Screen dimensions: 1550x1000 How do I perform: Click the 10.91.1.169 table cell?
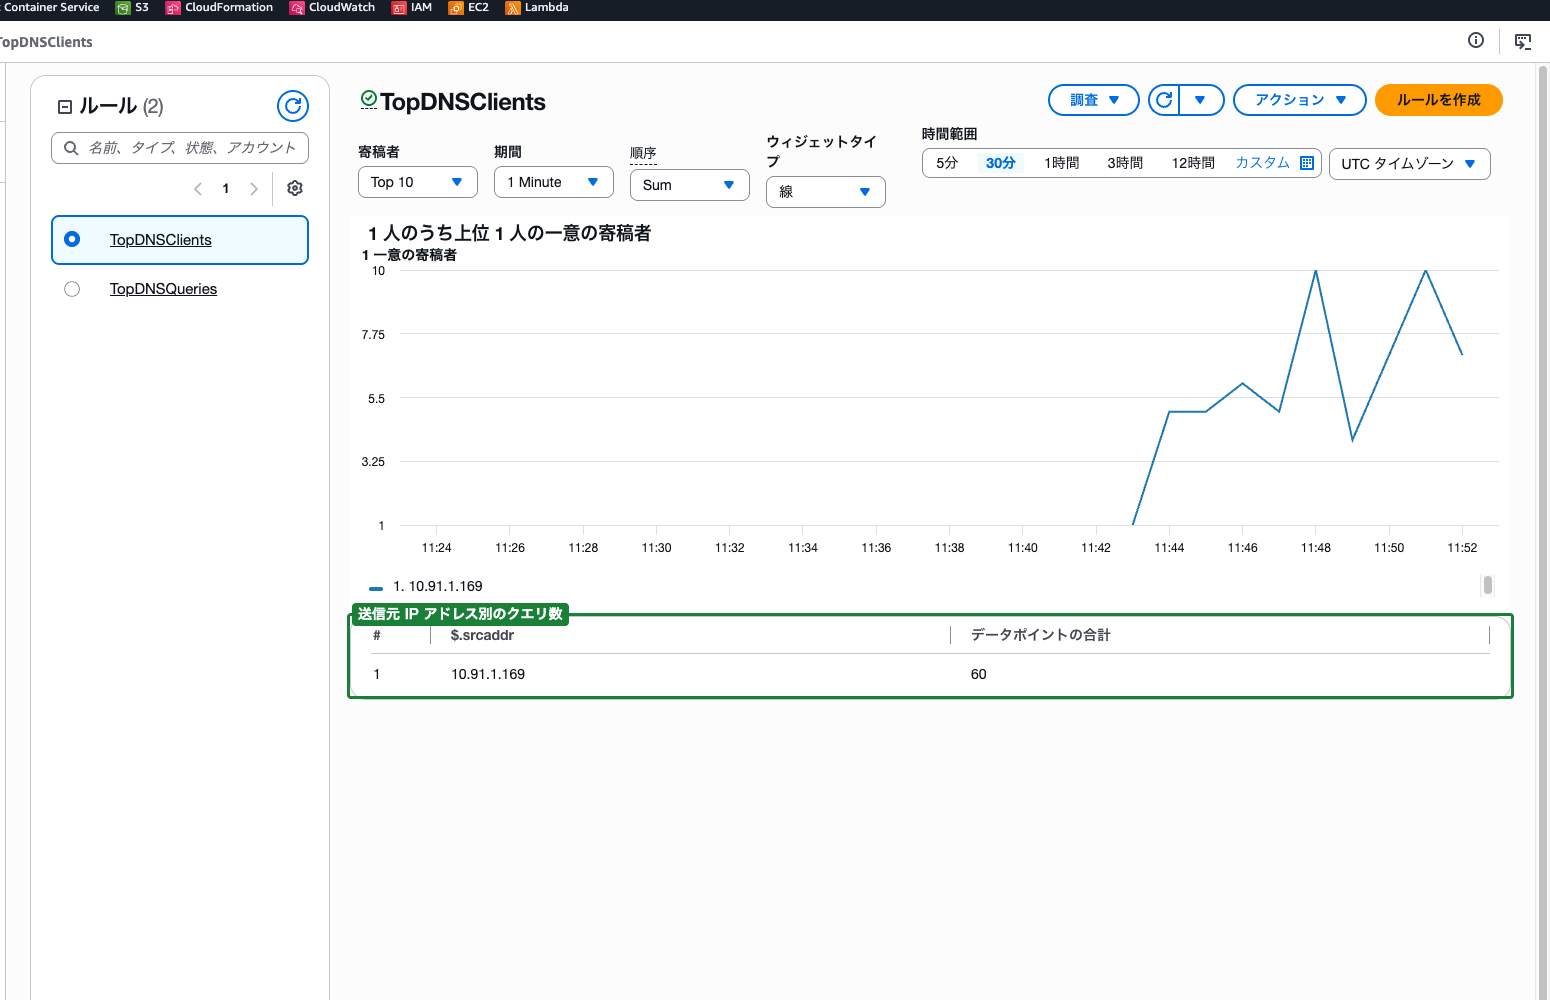[488, 674]
